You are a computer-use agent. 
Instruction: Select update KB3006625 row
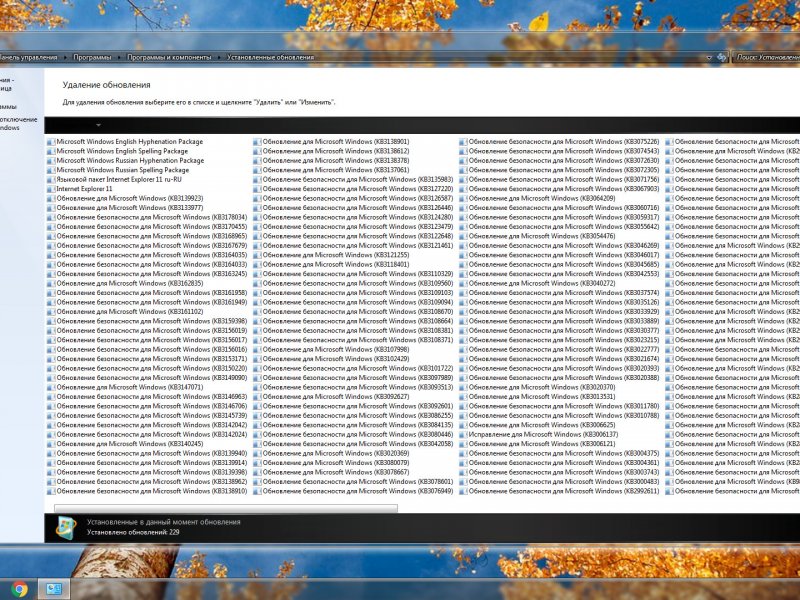(537, 425)
